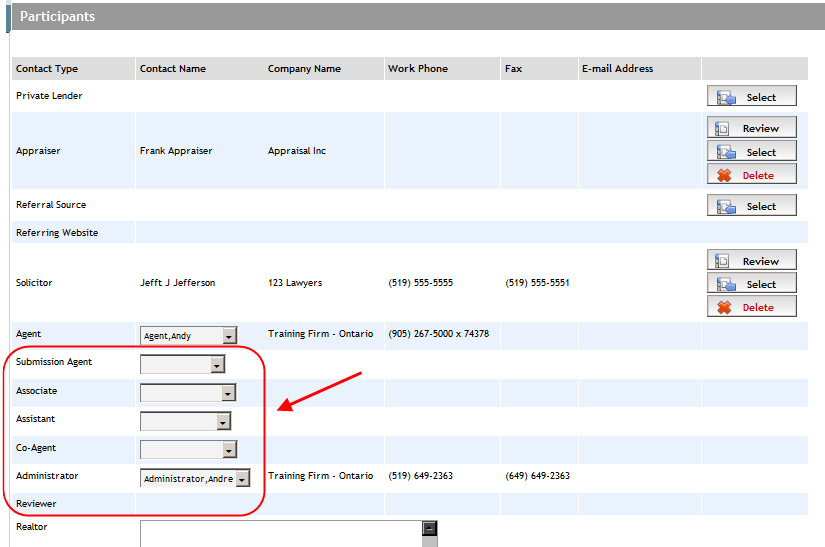Click document icon on Solicitor Review button
The height and width of the screenshot is (547, 825).
722,261
